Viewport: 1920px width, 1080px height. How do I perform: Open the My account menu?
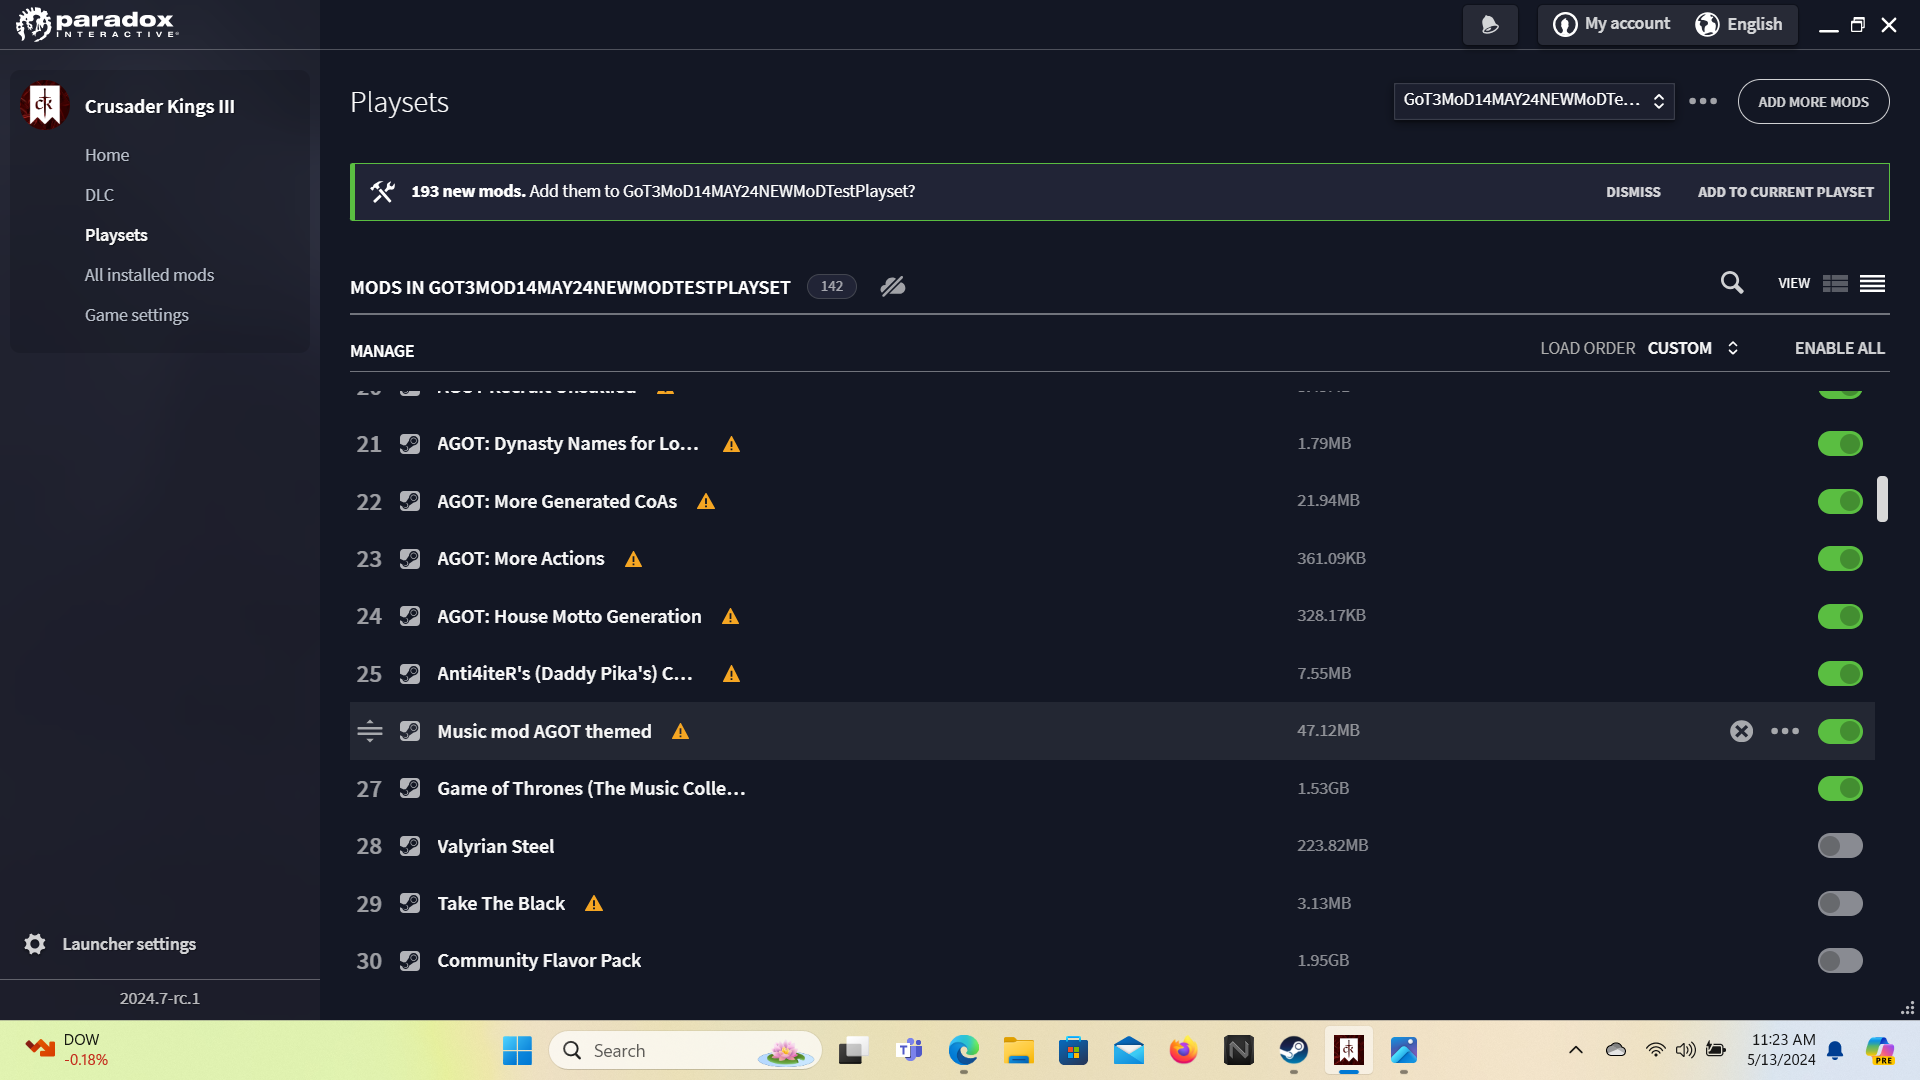click(x=1611, y=24)
